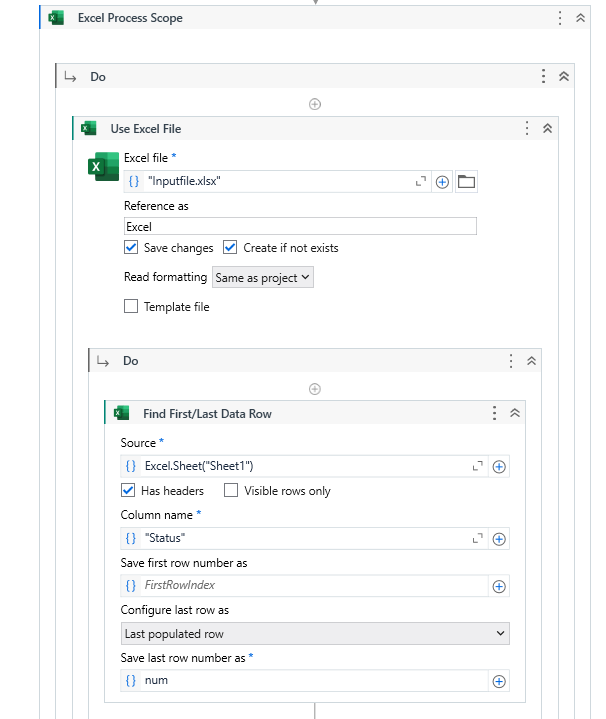This screenshot has width=606, height=719.
Task: Click the Reference as text field
Action: coord(299,227)
